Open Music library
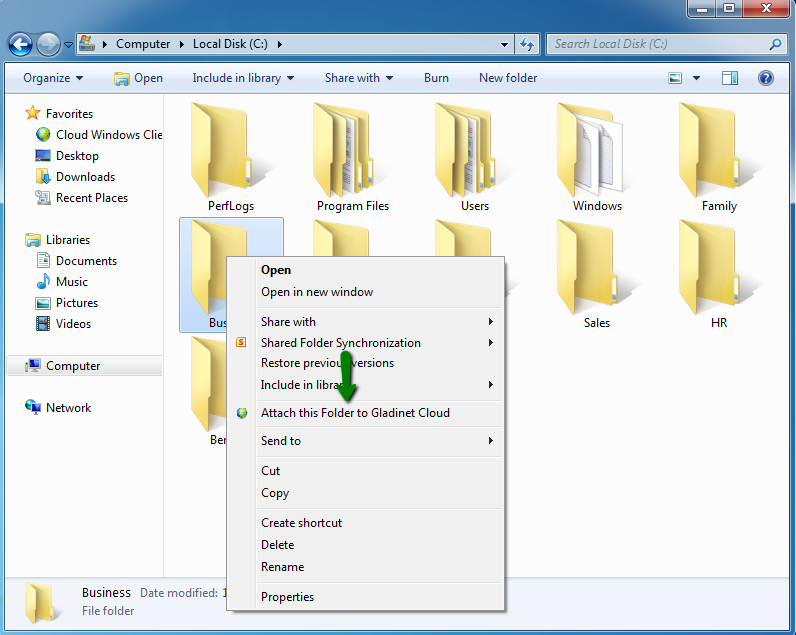 click(x=61, y=282)
